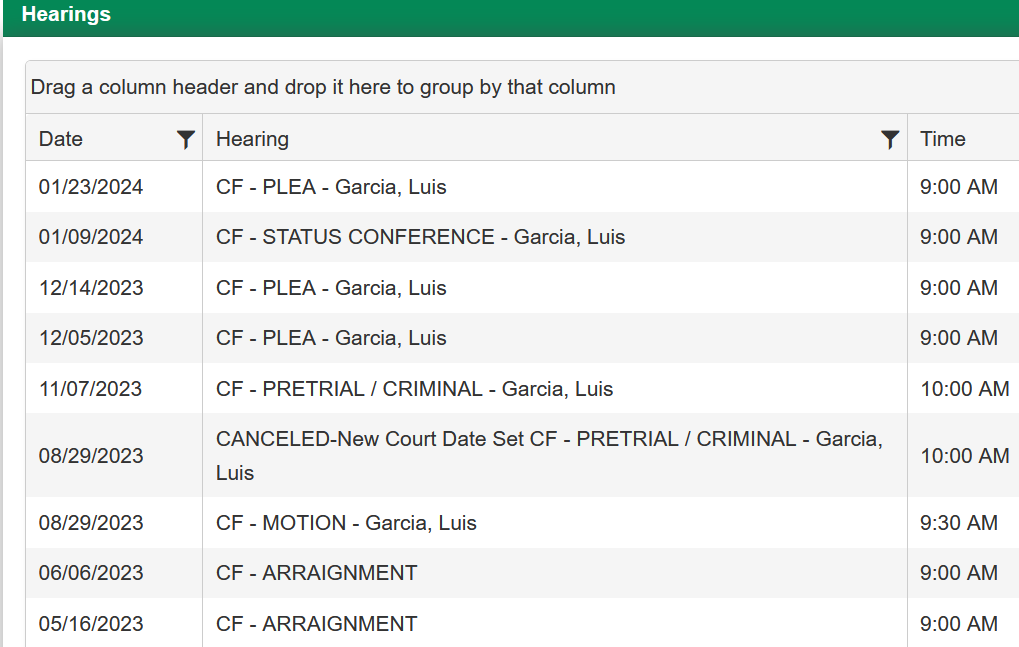Select the 05/16/2023 ARRAIGNMENT hearing

pos(316,624)
